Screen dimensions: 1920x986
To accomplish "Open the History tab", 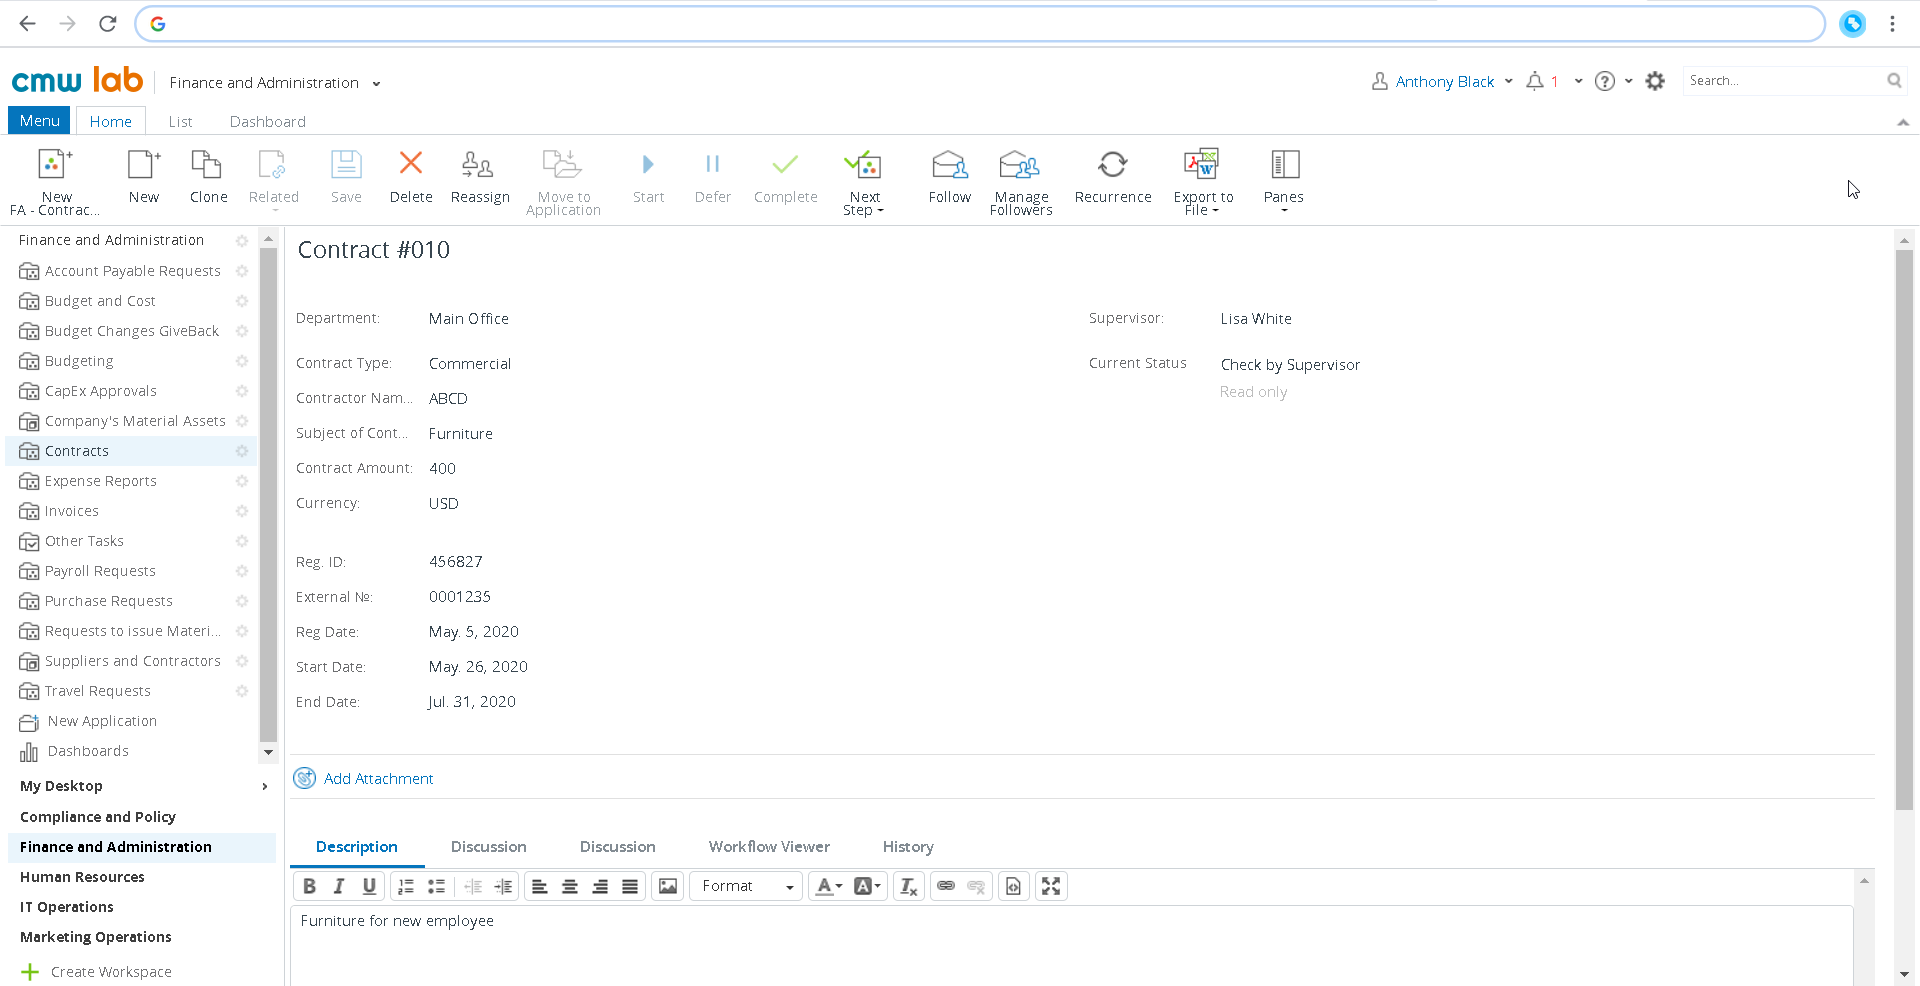I will tap(908, 847).
